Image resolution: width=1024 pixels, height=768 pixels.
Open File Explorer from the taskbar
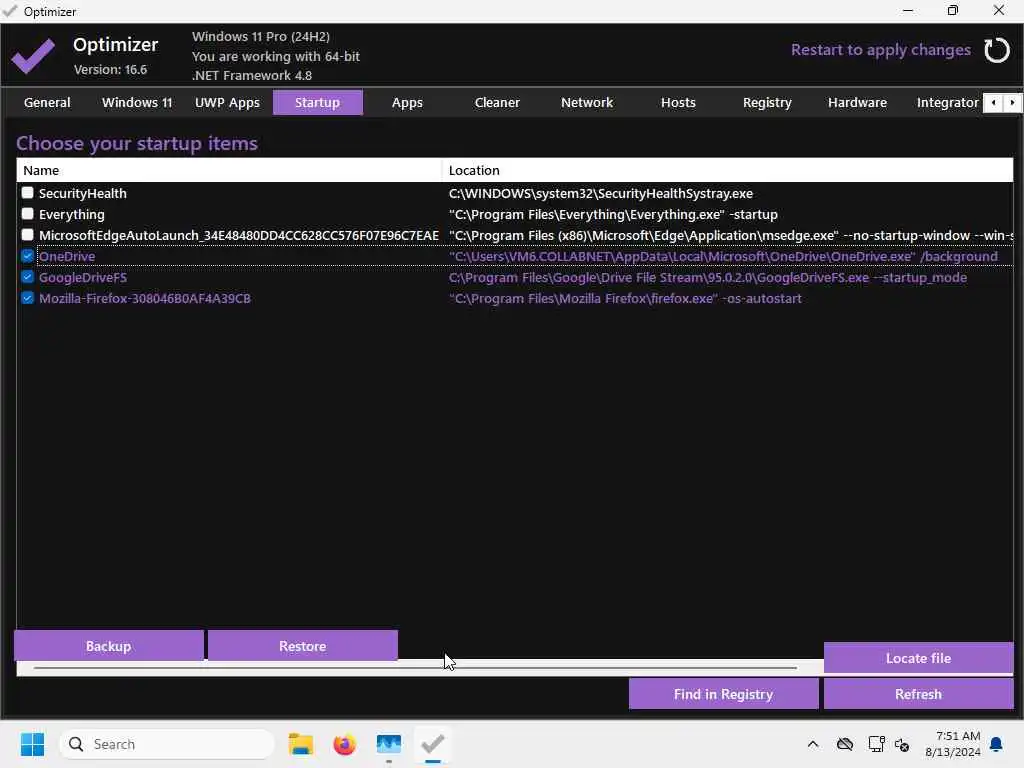point(301,744)
